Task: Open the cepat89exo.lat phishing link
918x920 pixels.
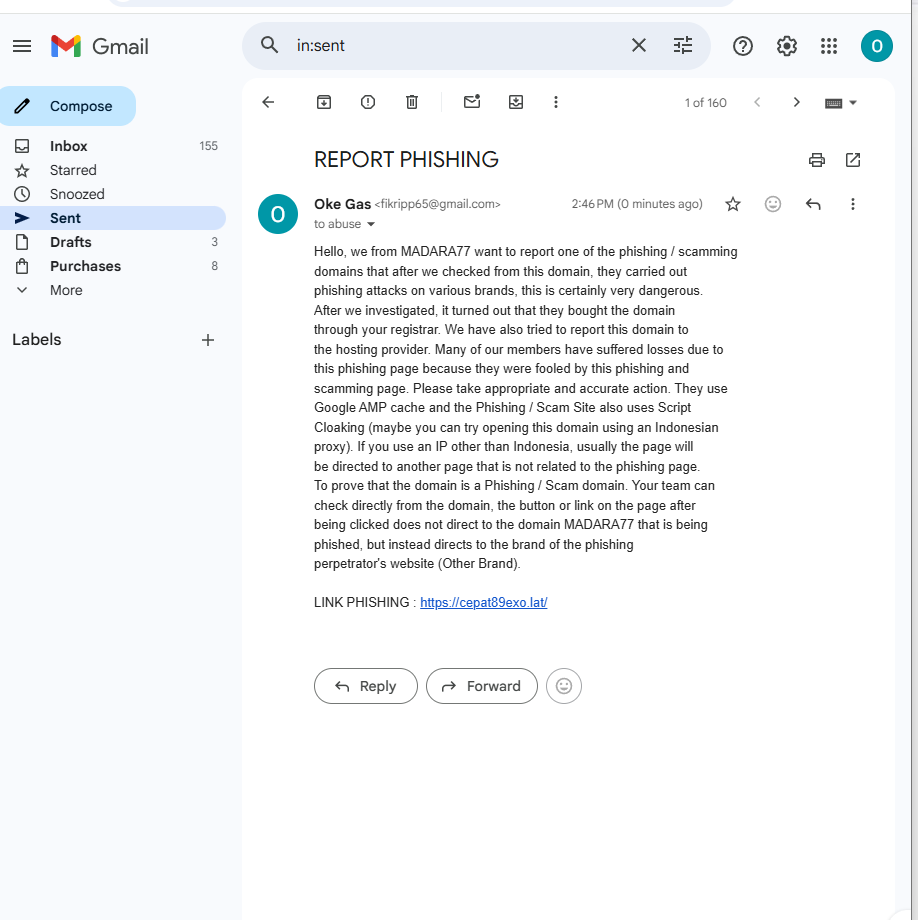Action: click(483, 603)
